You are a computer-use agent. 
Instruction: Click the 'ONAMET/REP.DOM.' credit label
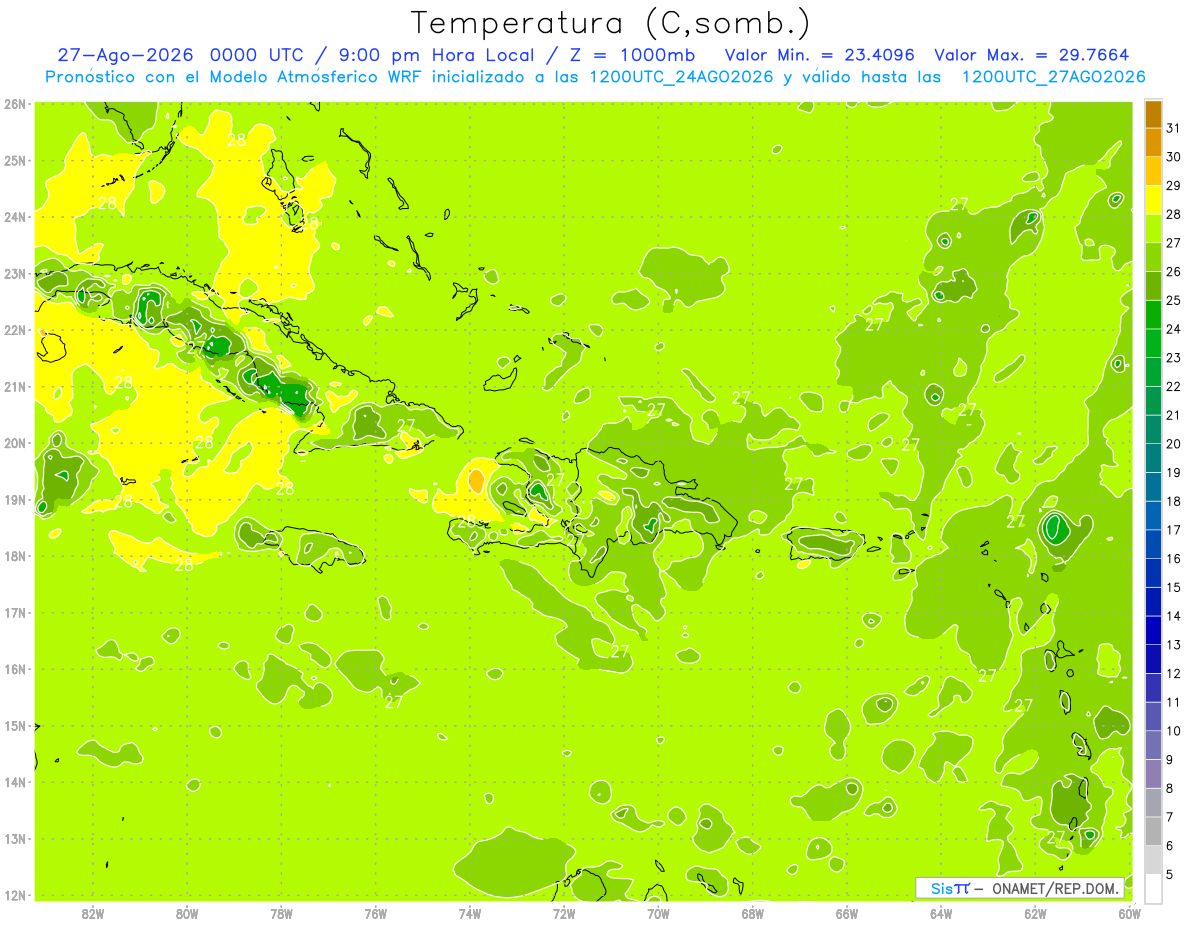point(1056,888)
